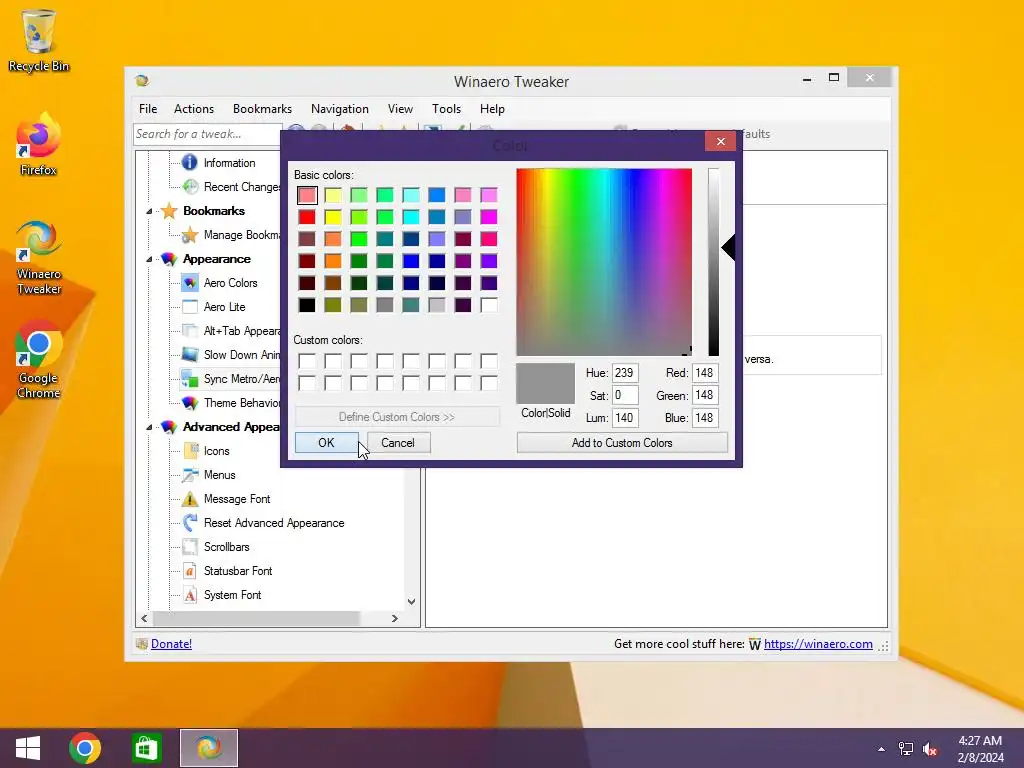Open the Store app from taskbar
The width and height of the screenshot is (1024, 768).
point(146,748)
